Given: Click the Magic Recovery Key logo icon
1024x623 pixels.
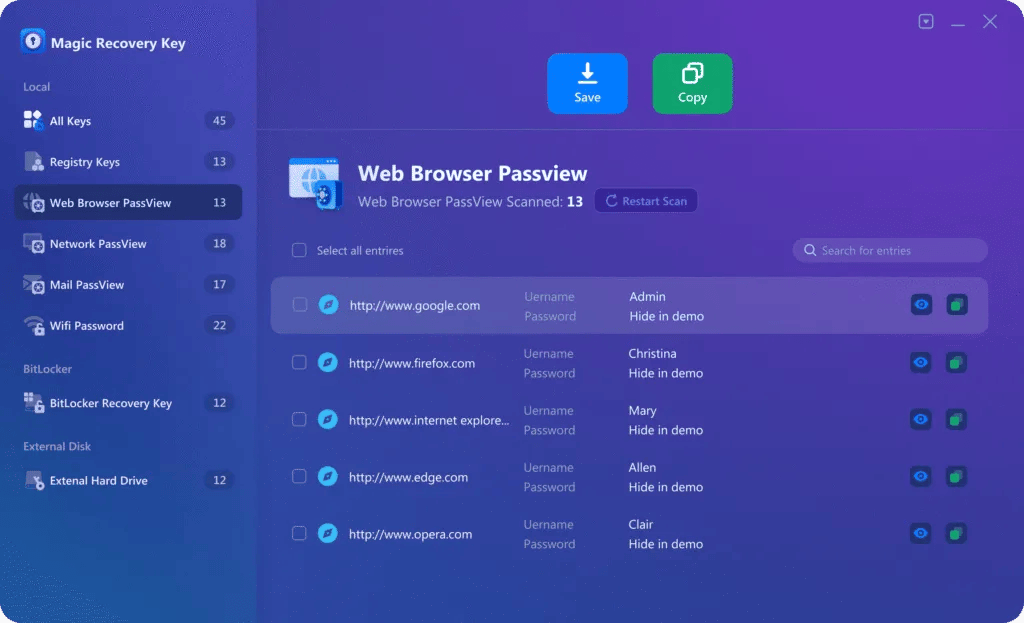Looking at the screenshot, I should pos(33,42).
